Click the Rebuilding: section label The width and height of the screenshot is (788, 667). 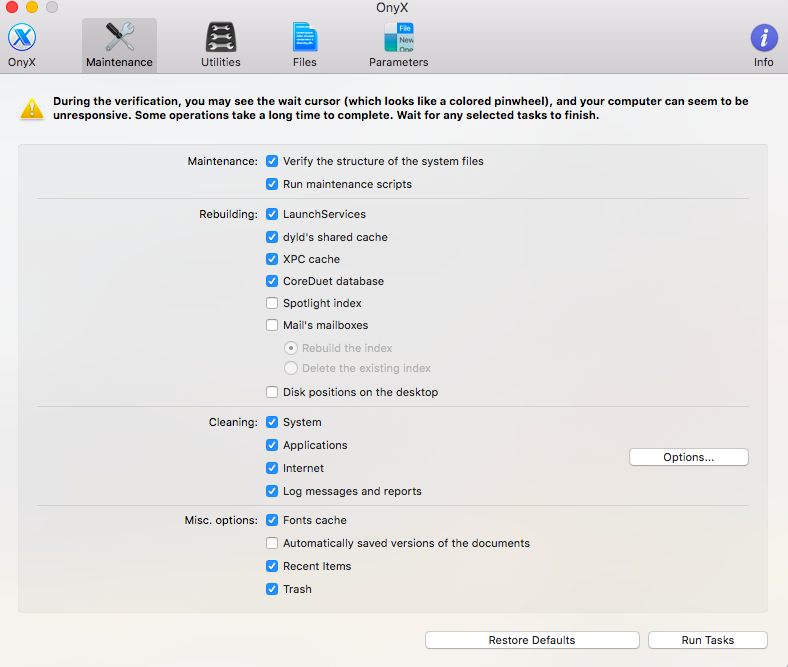[x=228, y=214]
